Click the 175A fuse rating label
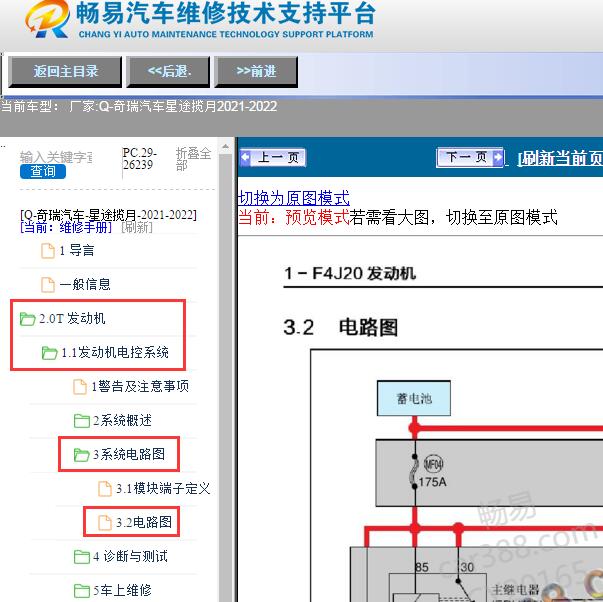This screenshot has width=603, height=602. click(x=432, y=482)
